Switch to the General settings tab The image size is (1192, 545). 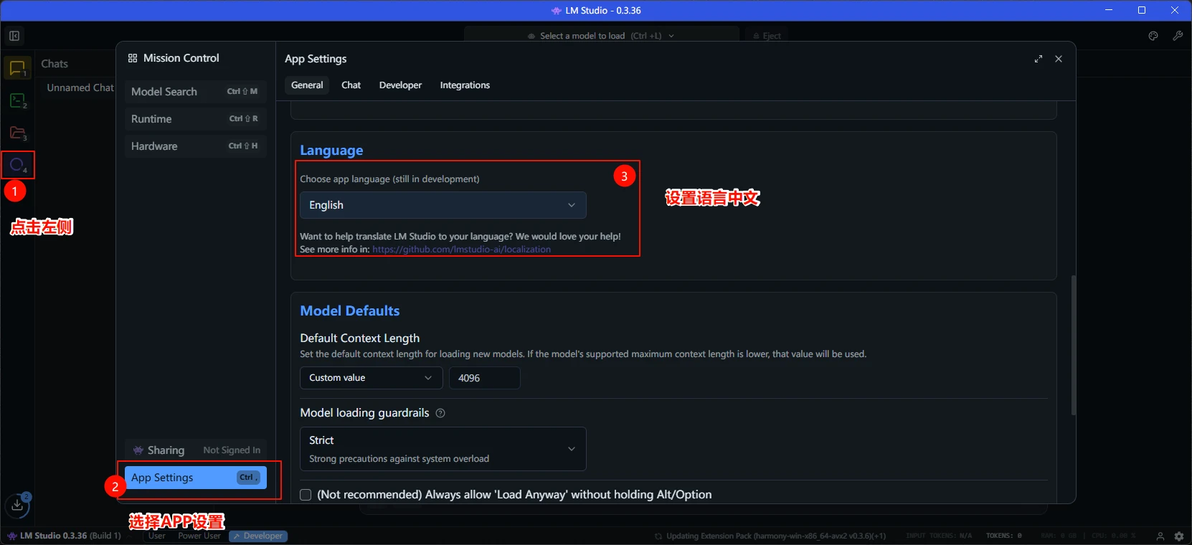coord(307,85)
